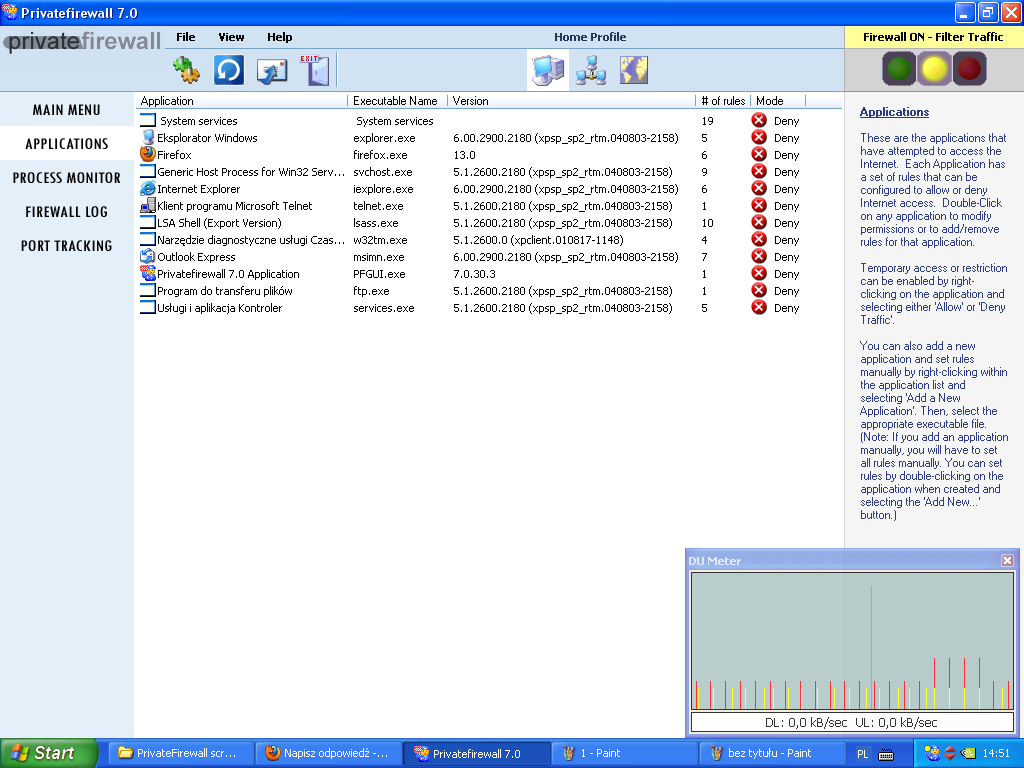Open the Help menu
1024x768 pixels.
[280, 37]
